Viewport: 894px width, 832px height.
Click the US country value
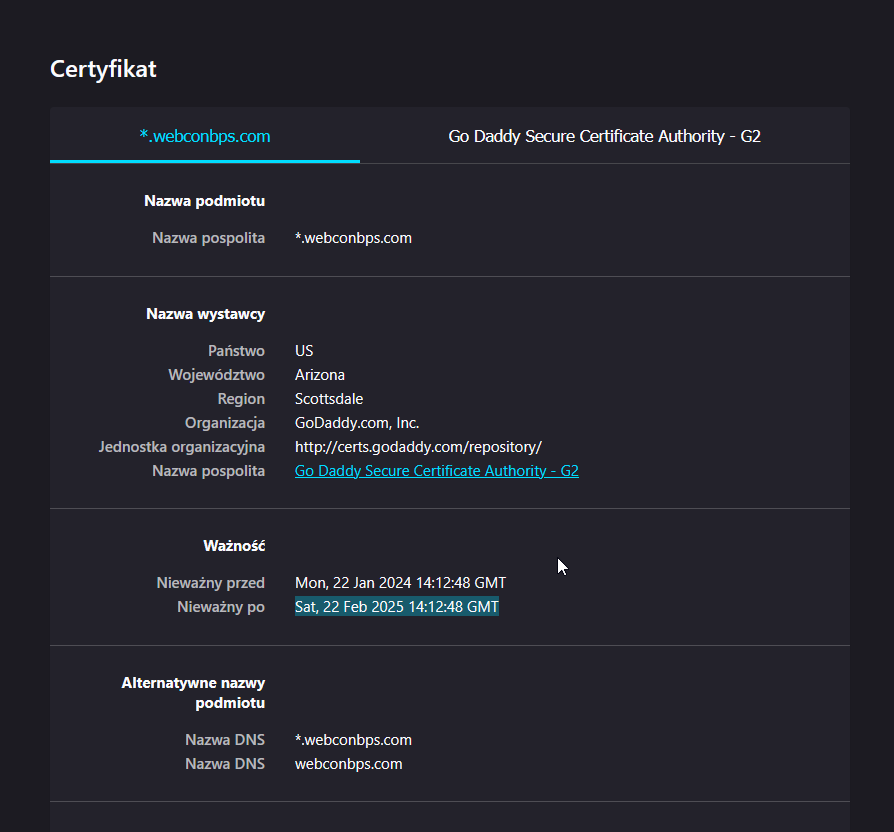304,351
